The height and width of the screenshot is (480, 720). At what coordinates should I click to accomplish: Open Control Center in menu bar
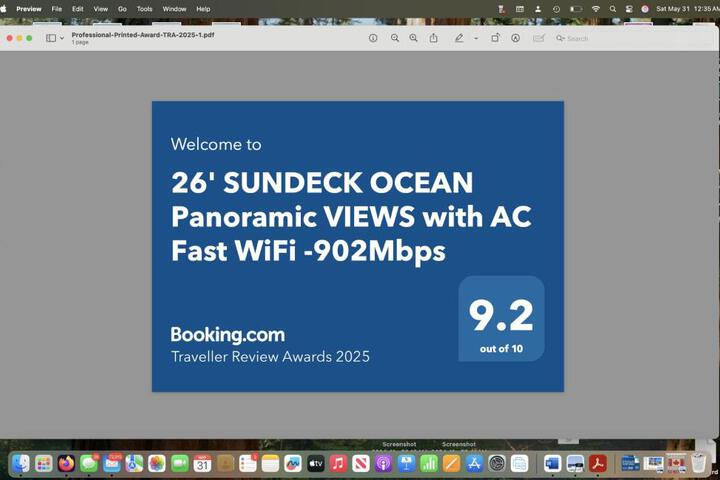point(629,9)
